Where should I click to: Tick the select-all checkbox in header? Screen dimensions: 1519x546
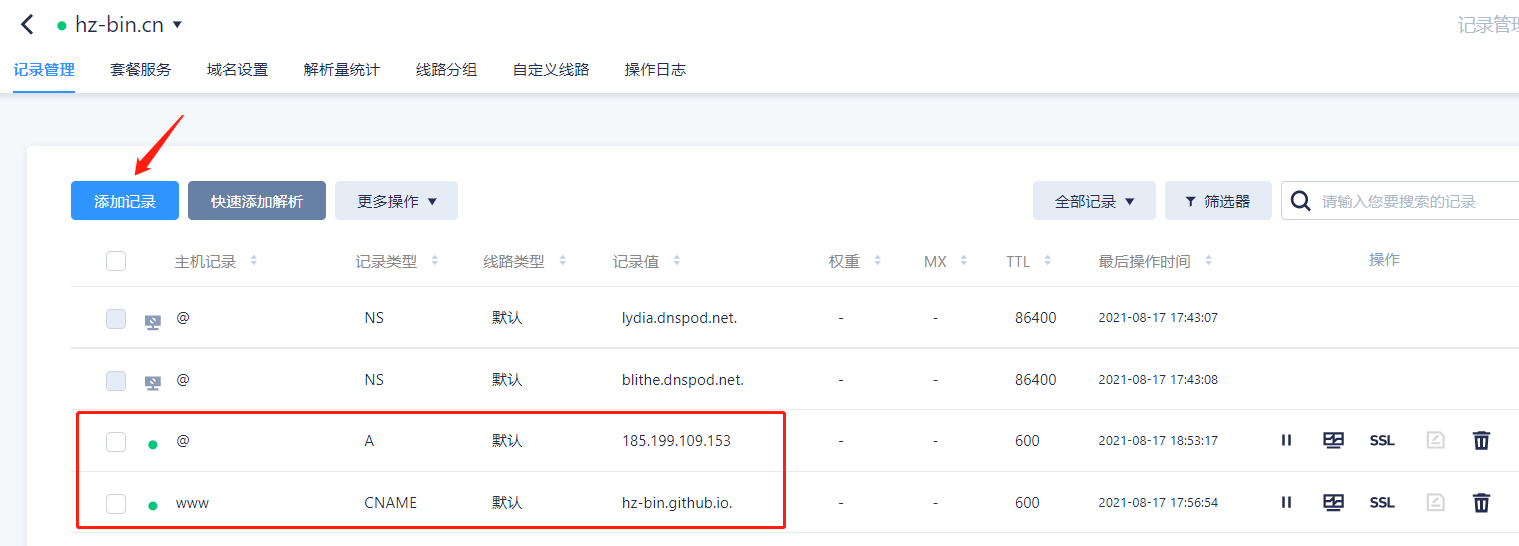116,261
